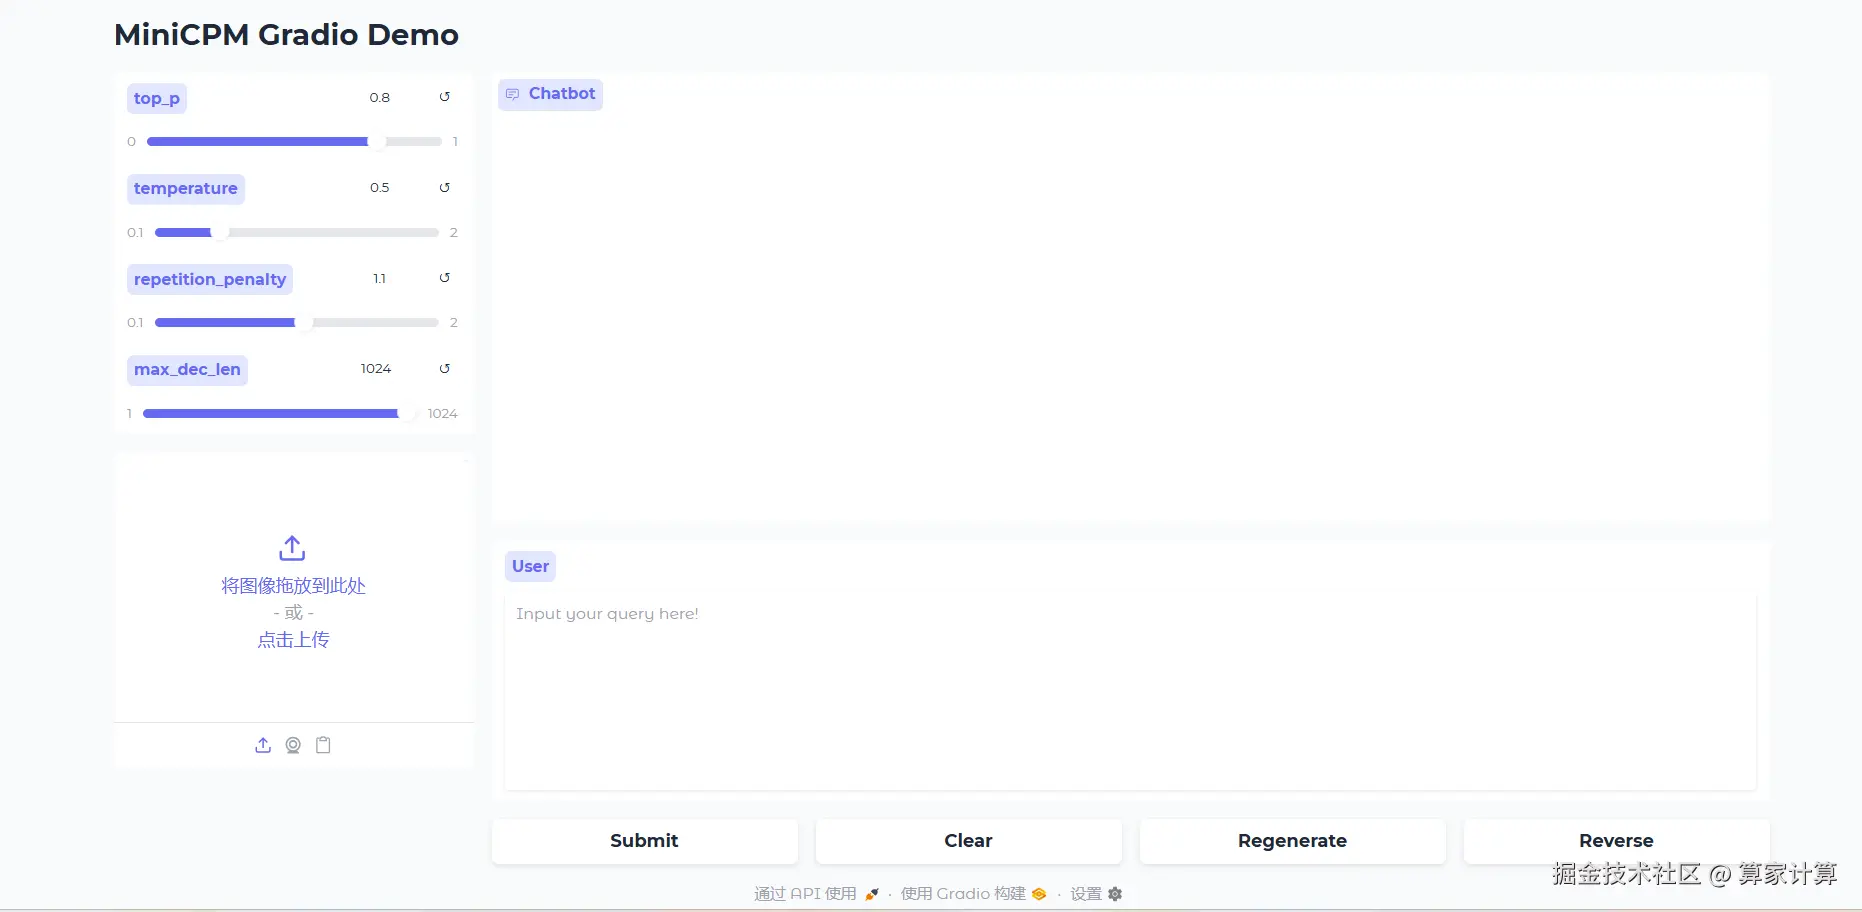The image size is (1862, 912).
Task: Click the API rocket icon in footer
Action: pyautogui.click(x=872, y=894)
